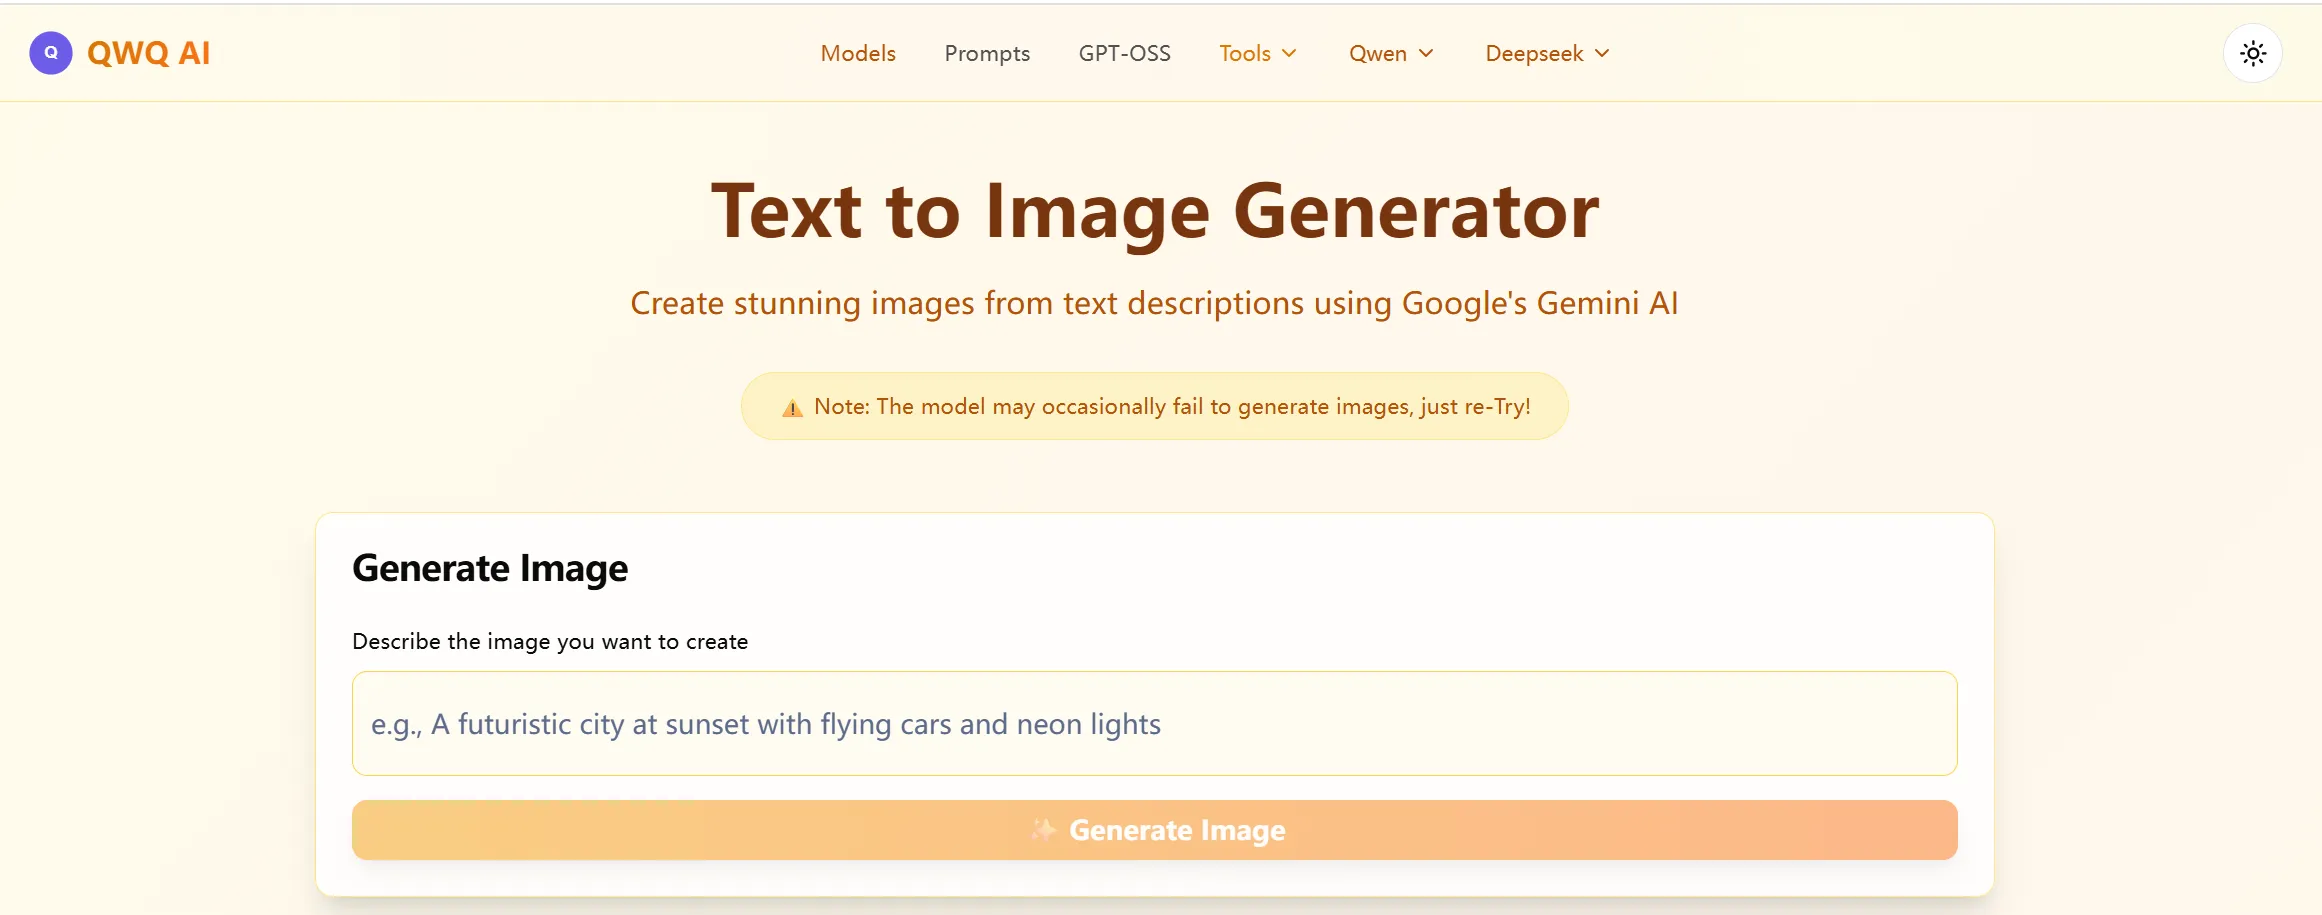Toggle the light/dark theme sun button
This screenshot has width=2322, height=915.
[2252, 53]
